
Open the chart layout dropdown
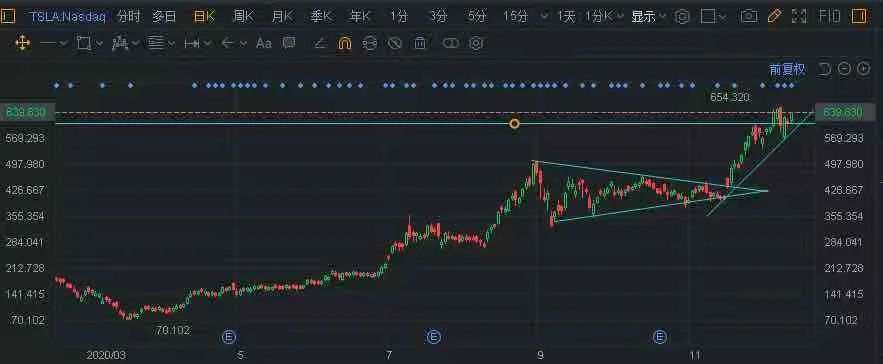(x=713, y=17)
